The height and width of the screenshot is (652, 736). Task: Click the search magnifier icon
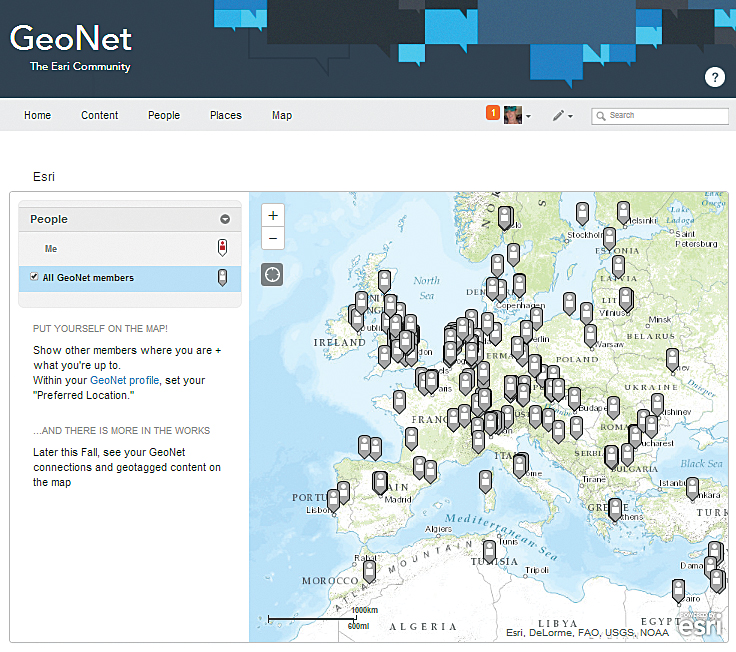tap(600, 115)
